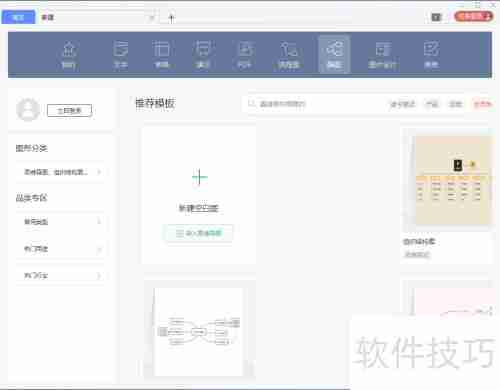Click the 图形分类 sidebar heading

click(32, 148)
